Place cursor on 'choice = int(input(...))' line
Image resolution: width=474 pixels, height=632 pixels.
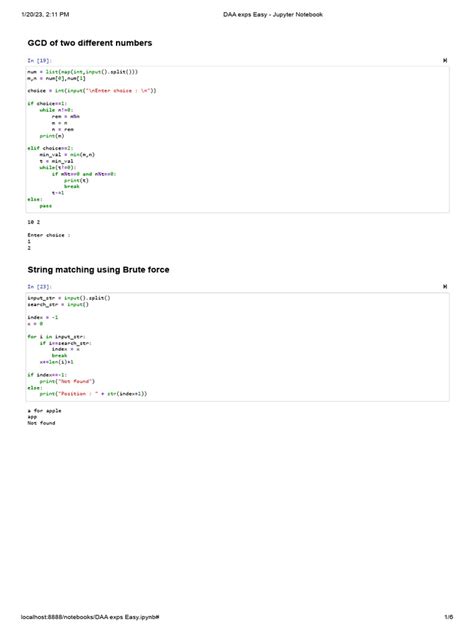coord(92,91)
